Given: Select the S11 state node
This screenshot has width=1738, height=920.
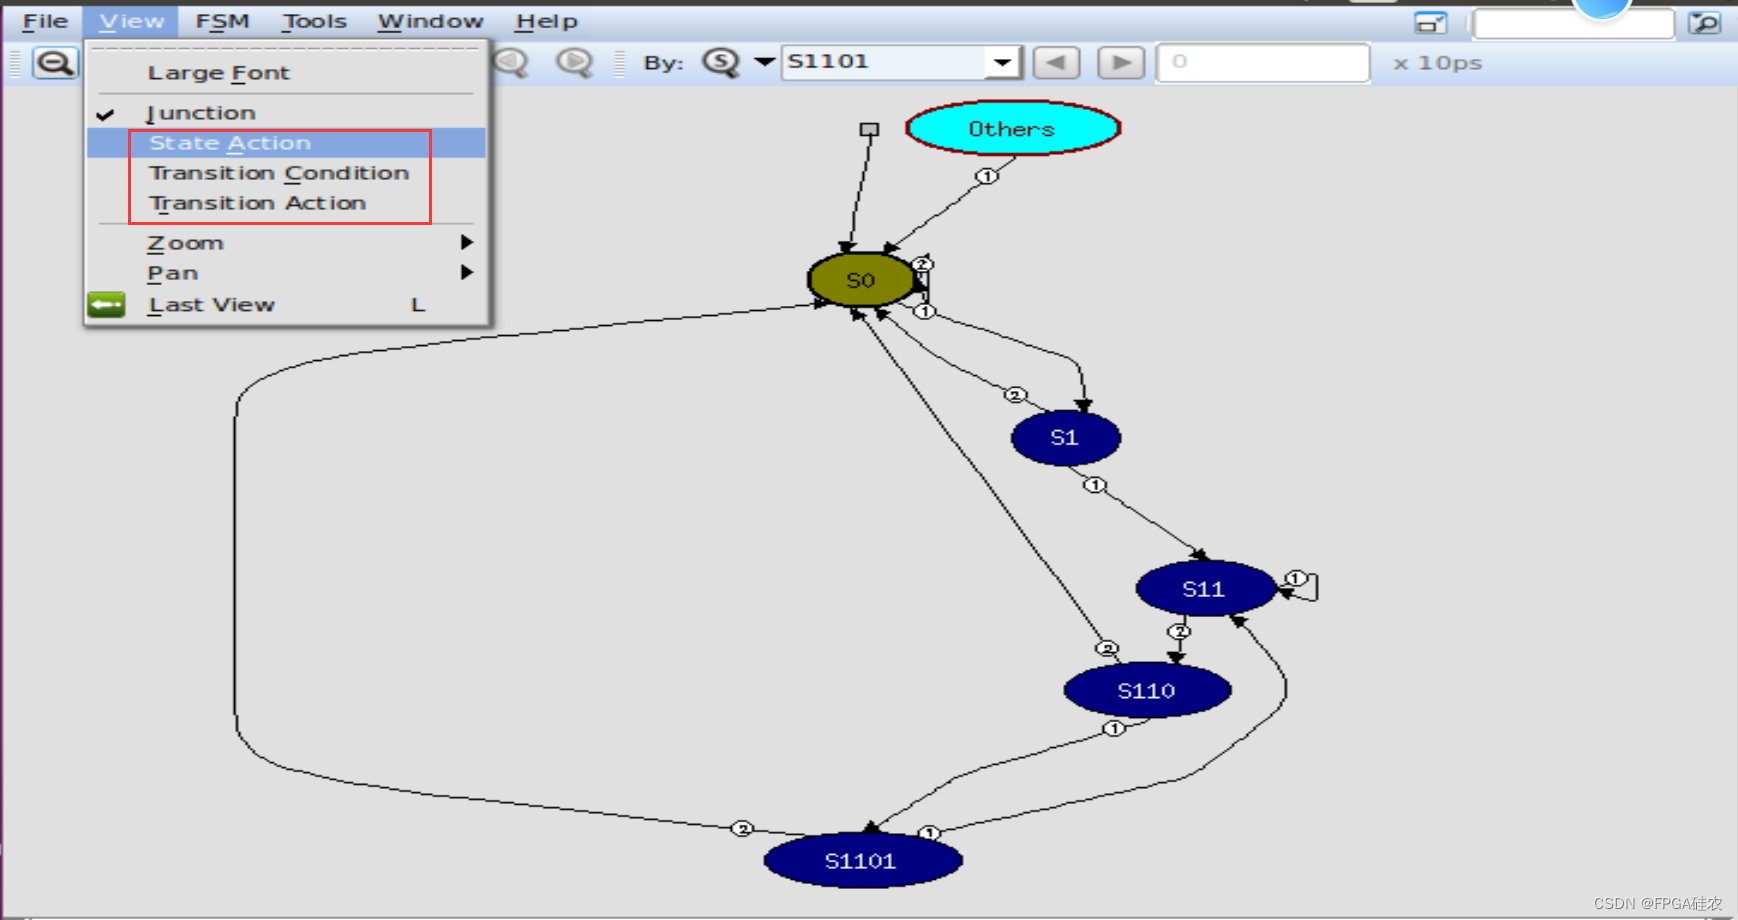Looking at the screenshot, I should 1205,589.
